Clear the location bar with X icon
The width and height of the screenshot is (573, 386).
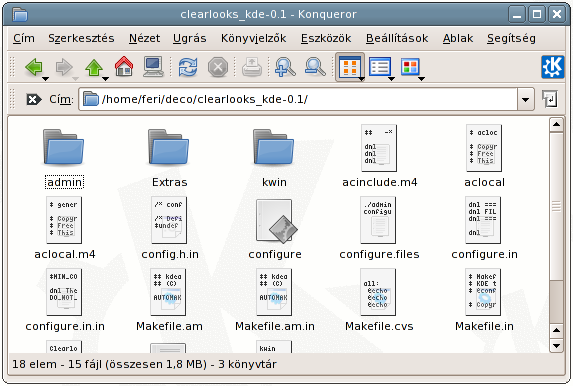pos(34,99)
